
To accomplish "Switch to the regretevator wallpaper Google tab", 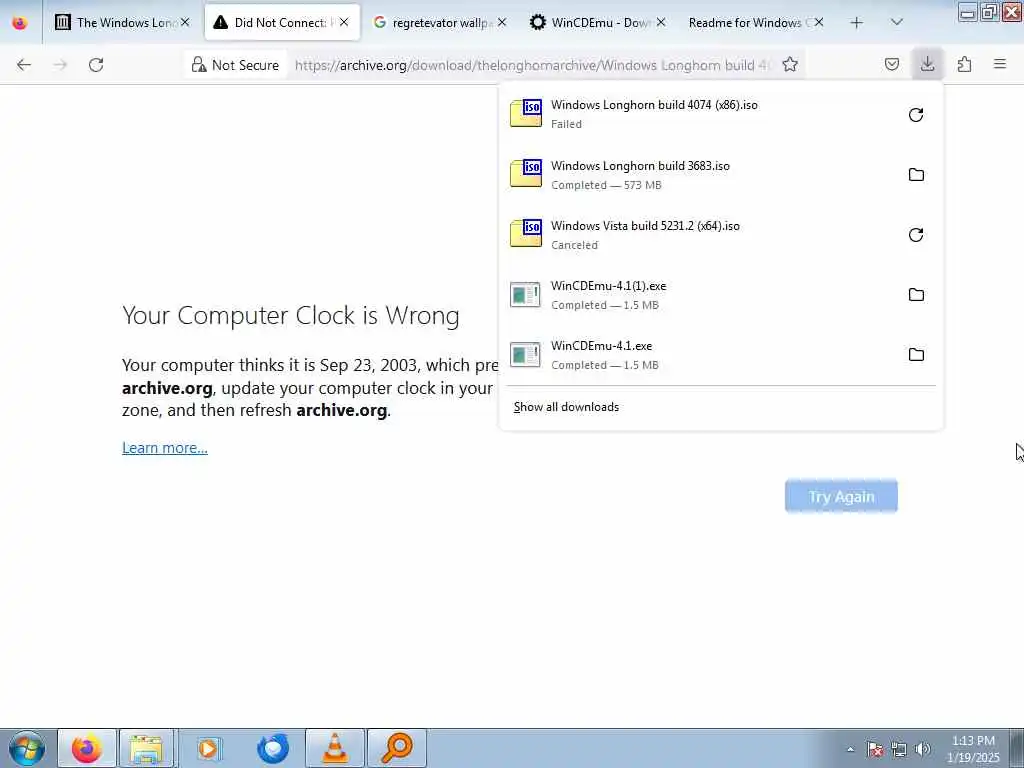I will [x=440, y=23].
